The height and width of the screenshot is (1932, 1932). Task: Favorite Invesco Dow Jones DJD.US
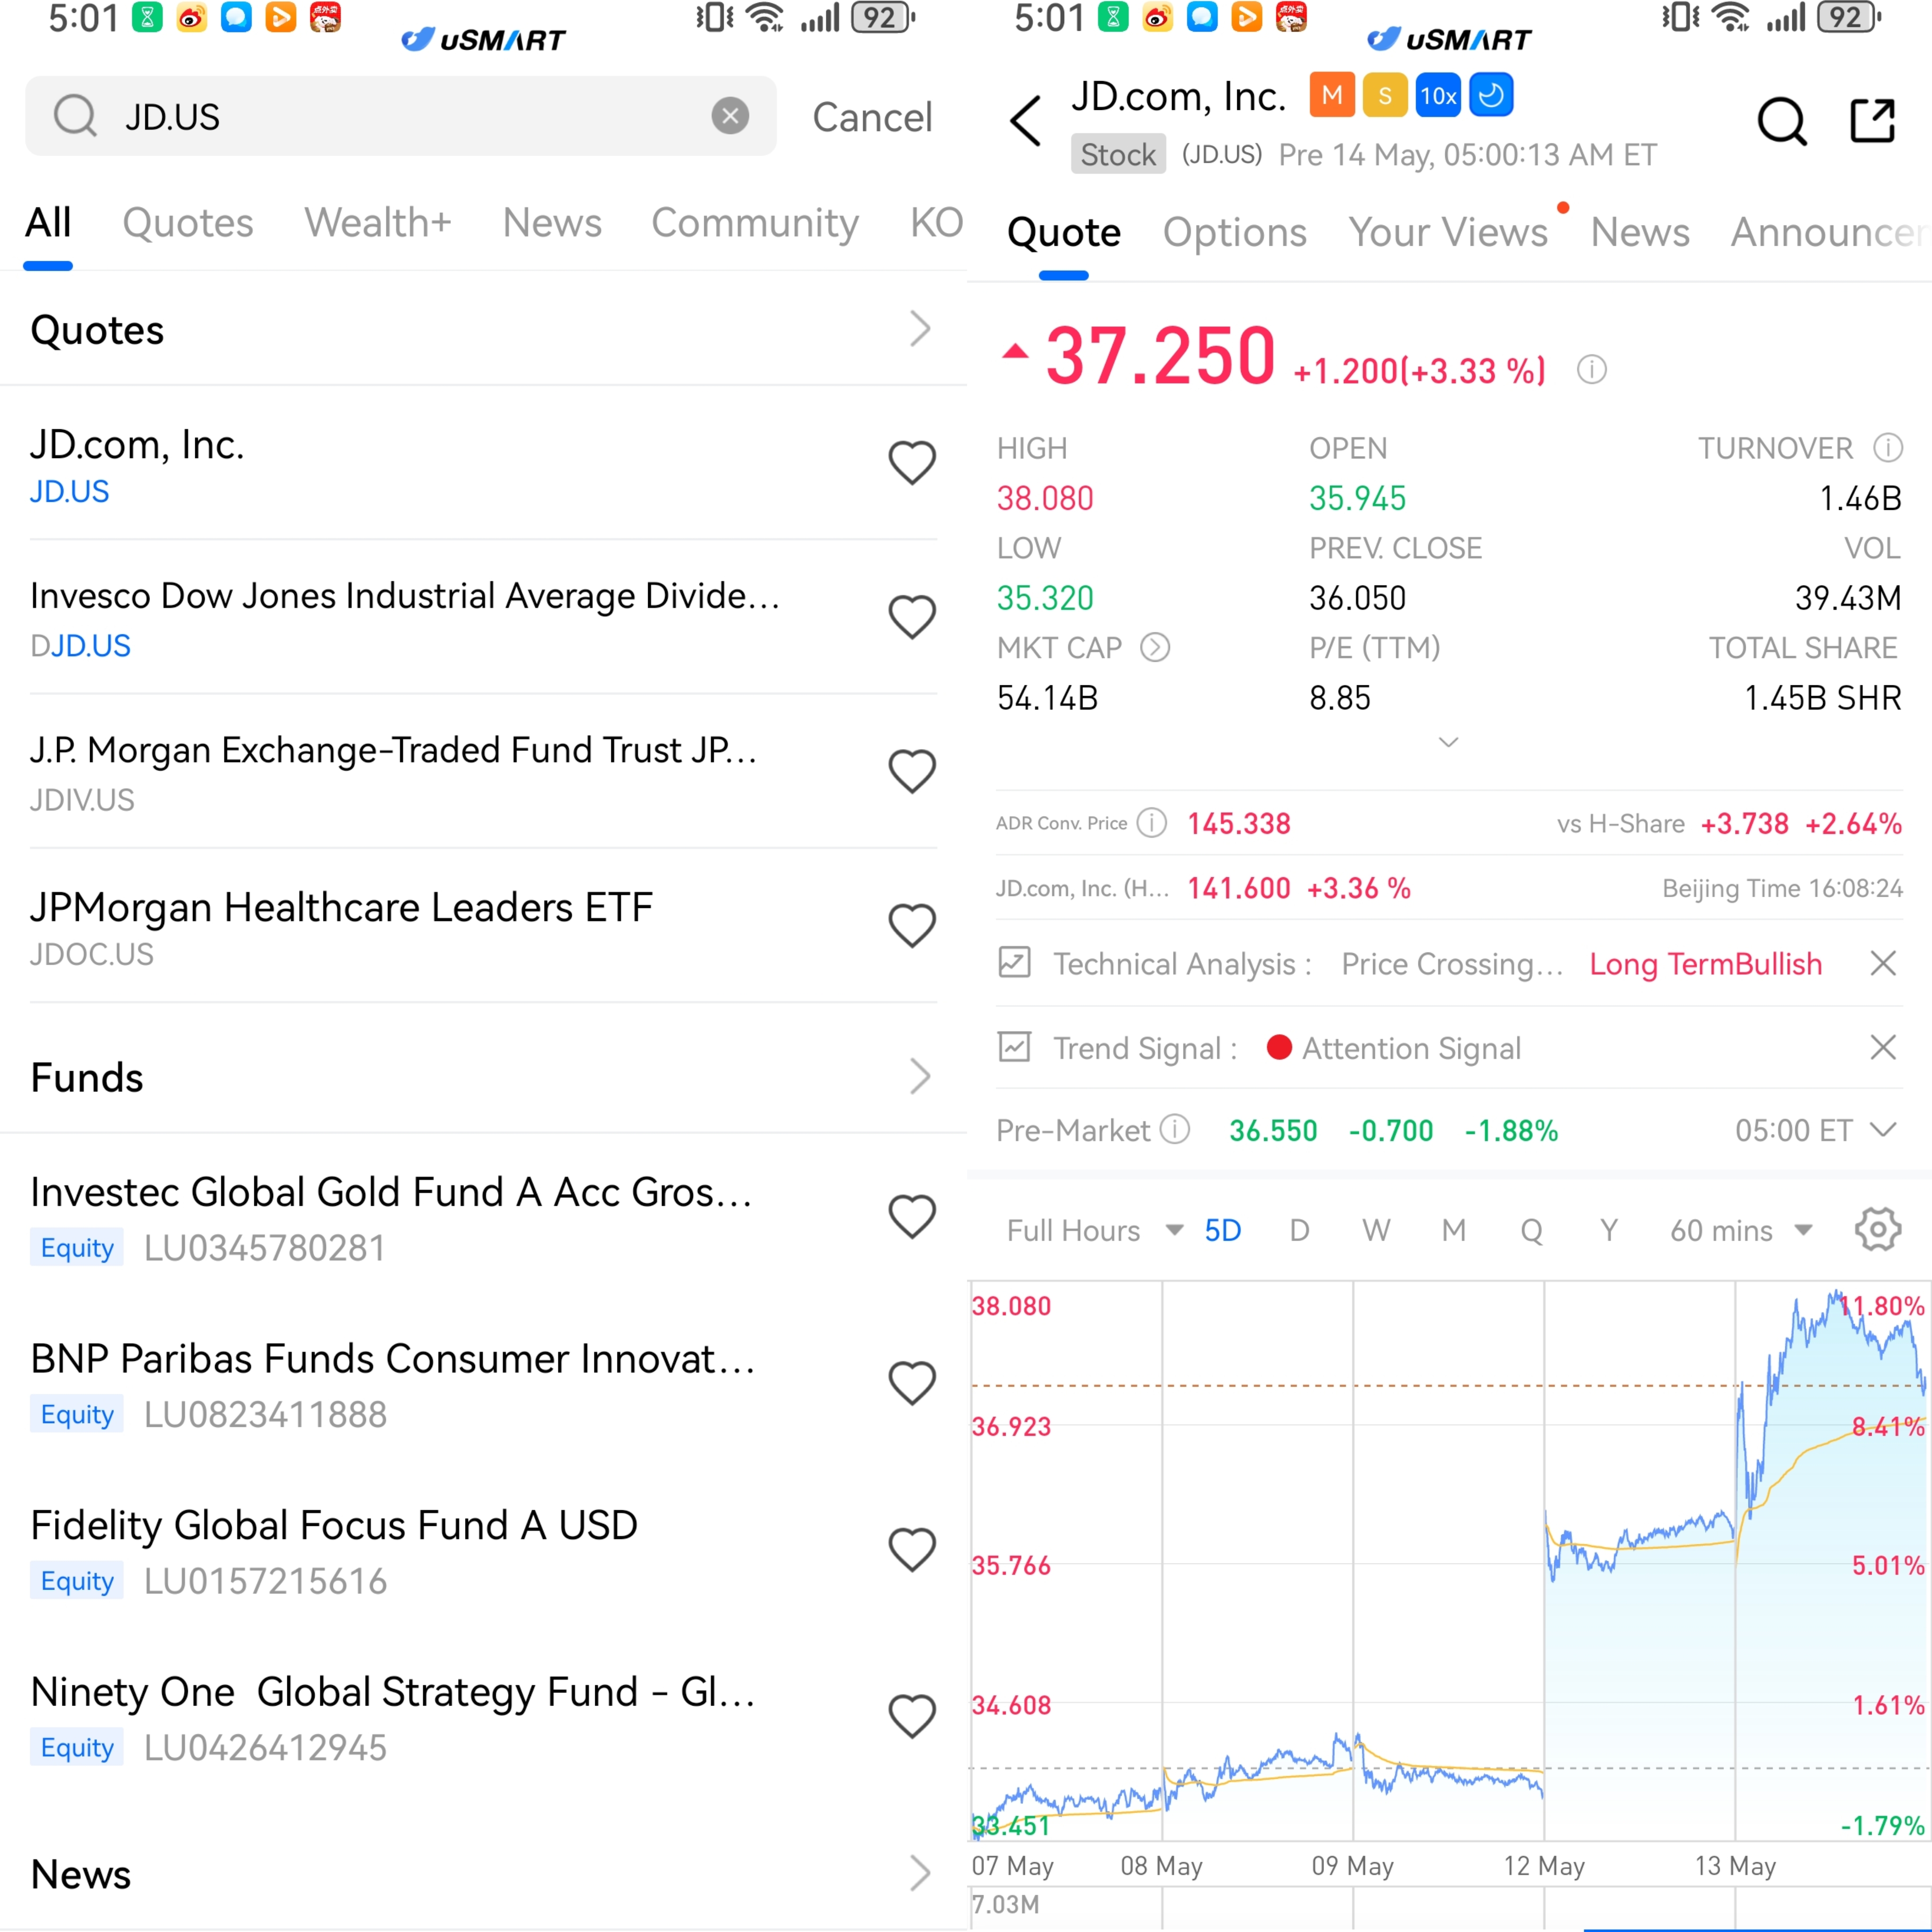tap(912, 617)
